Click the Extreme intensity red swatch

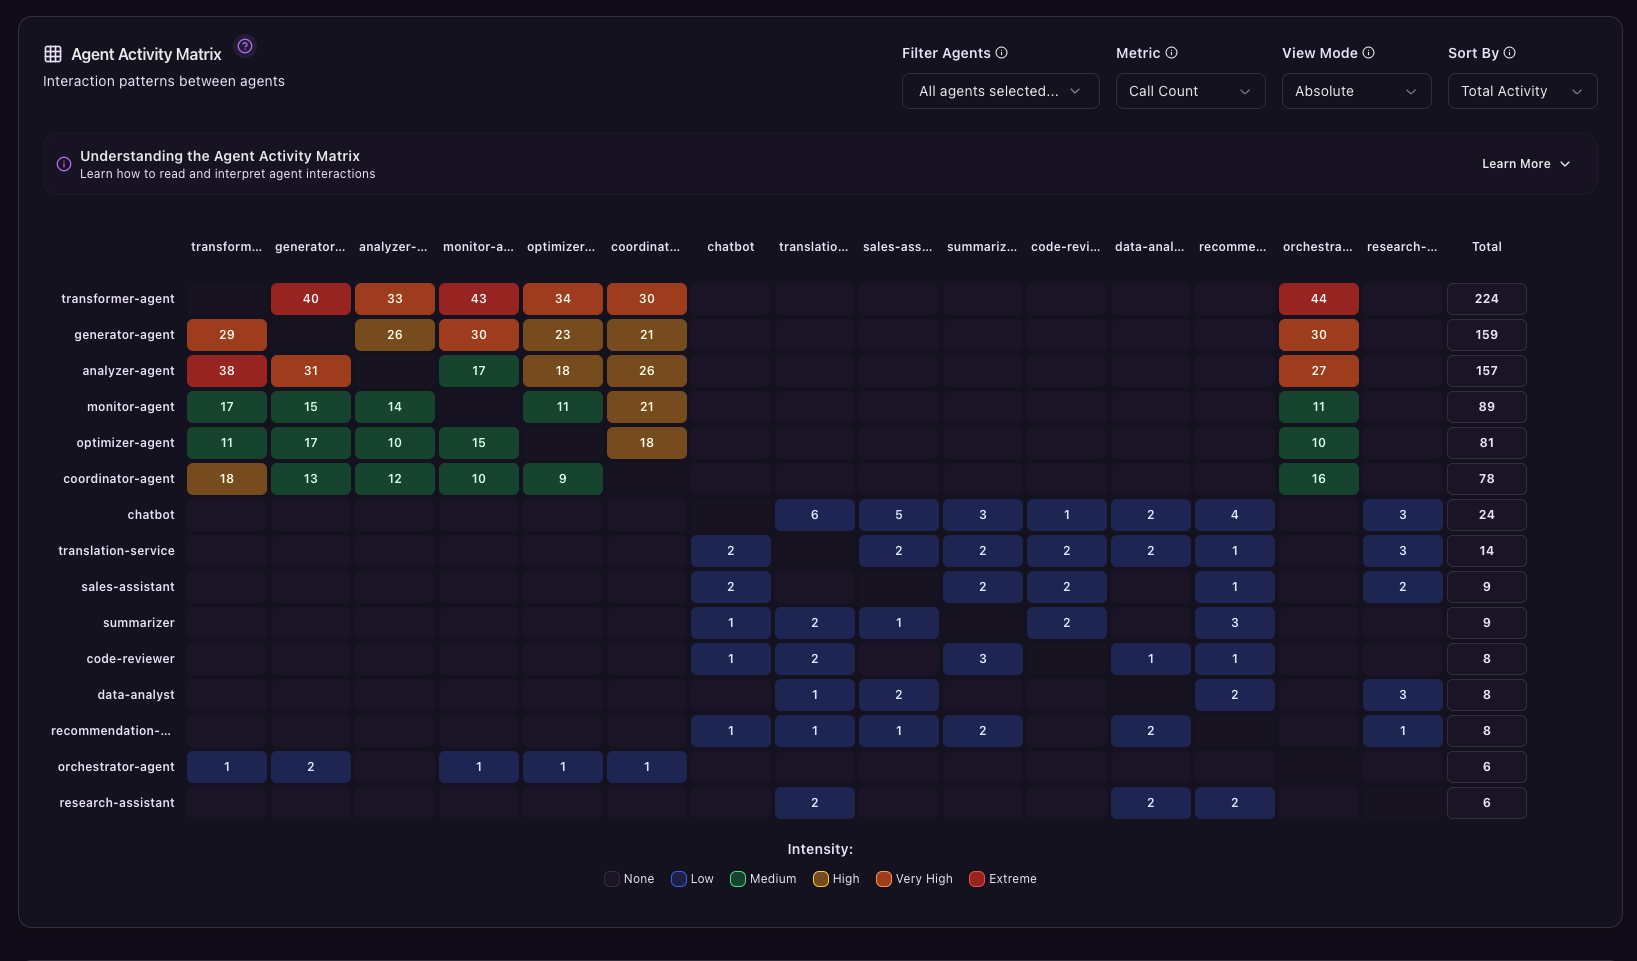[x=977, y=879]
